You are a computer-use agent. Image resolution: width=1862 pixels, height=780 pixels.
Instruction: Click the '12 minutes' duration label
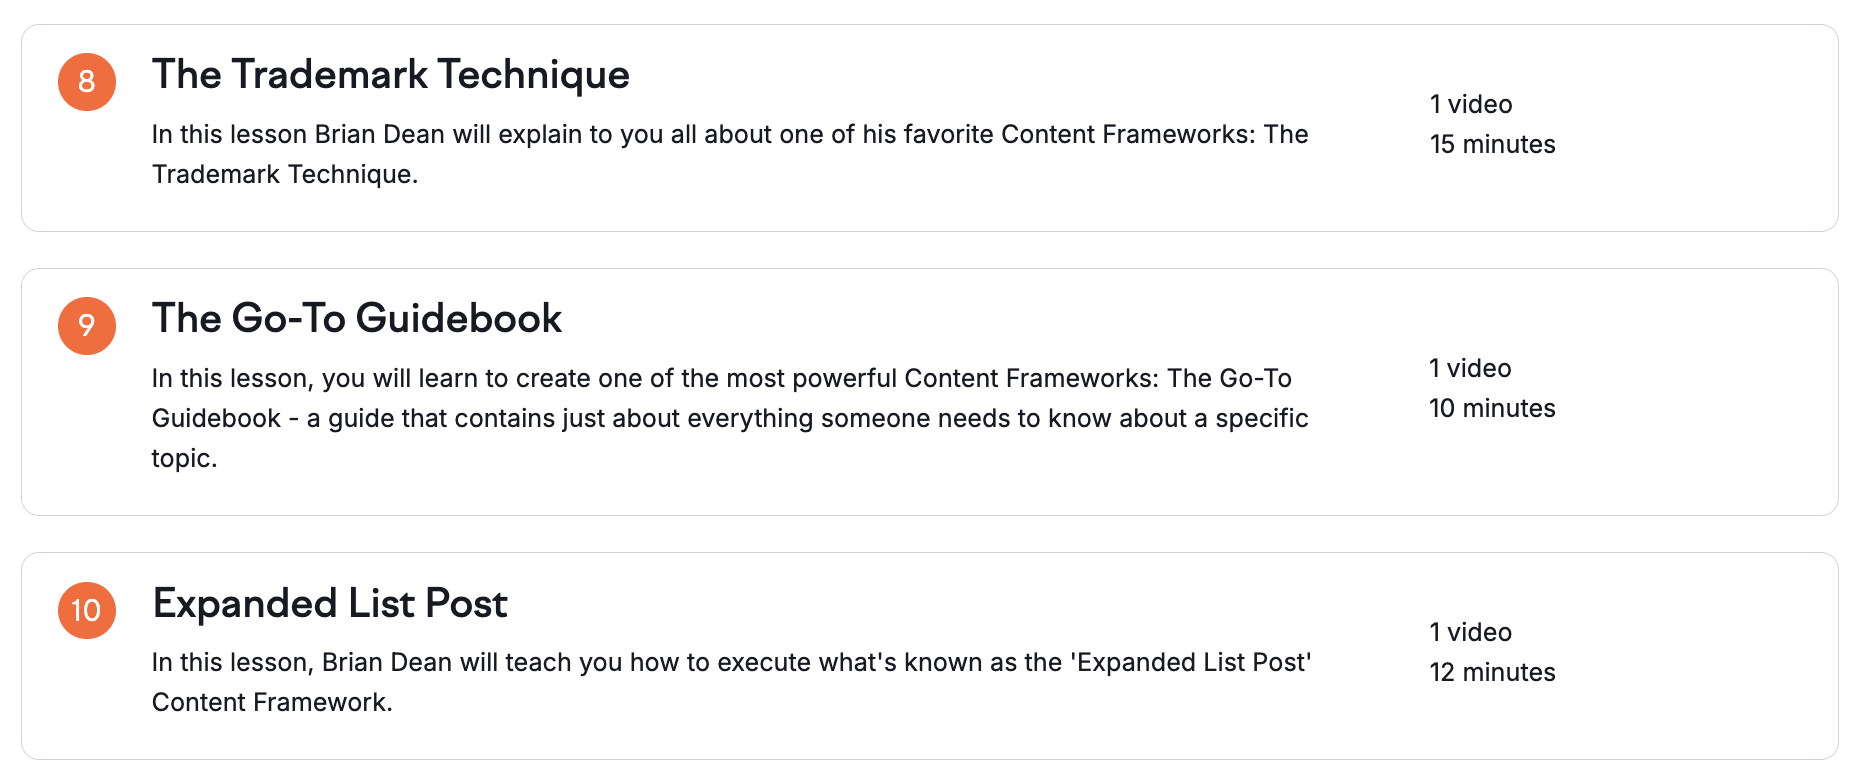point(1492,673)
